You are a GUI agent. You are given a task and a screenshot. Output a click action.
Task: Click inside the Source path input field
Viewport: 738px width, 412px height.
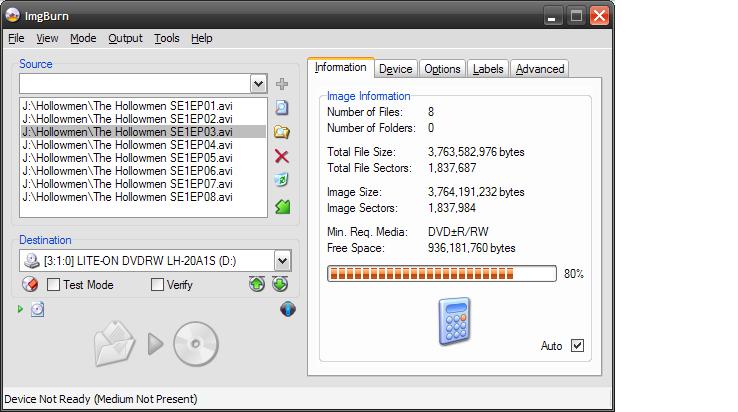pos(135,84)
